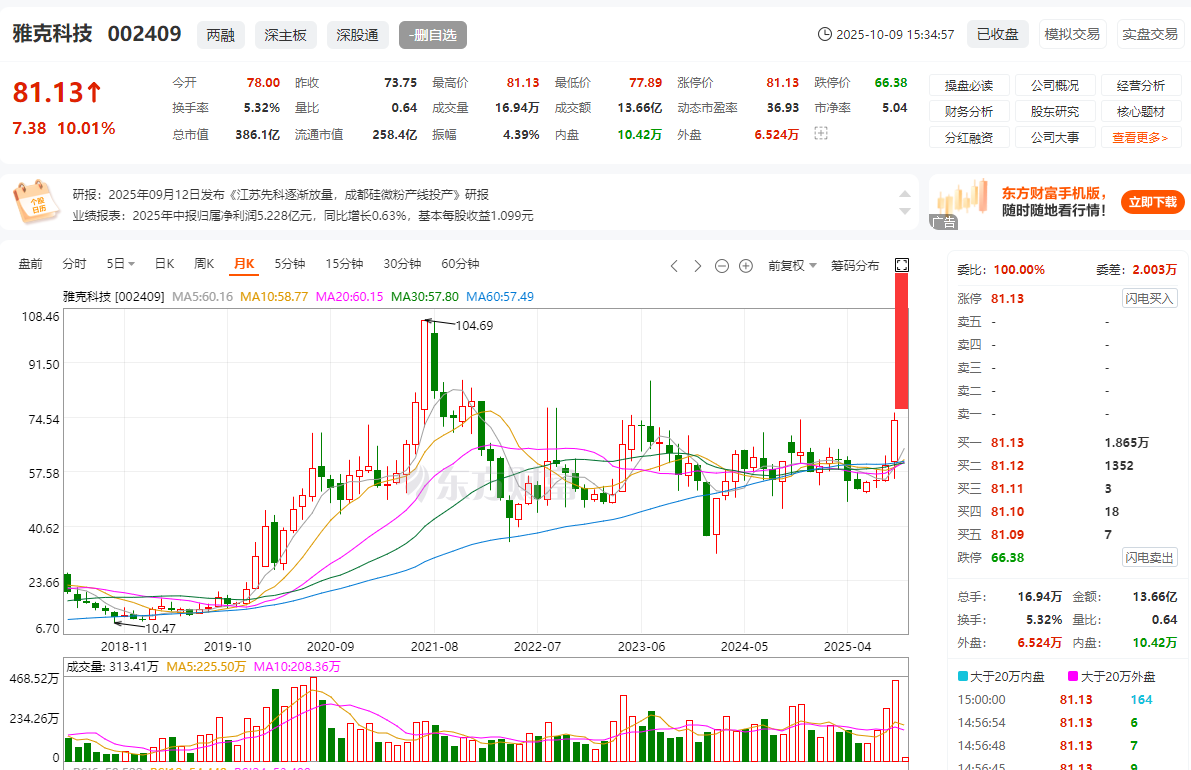Click the cyan 大于20万内盘 legend swatch
Screen dimensions: 1191x770
pyautogui.click(x=962, y=677)
